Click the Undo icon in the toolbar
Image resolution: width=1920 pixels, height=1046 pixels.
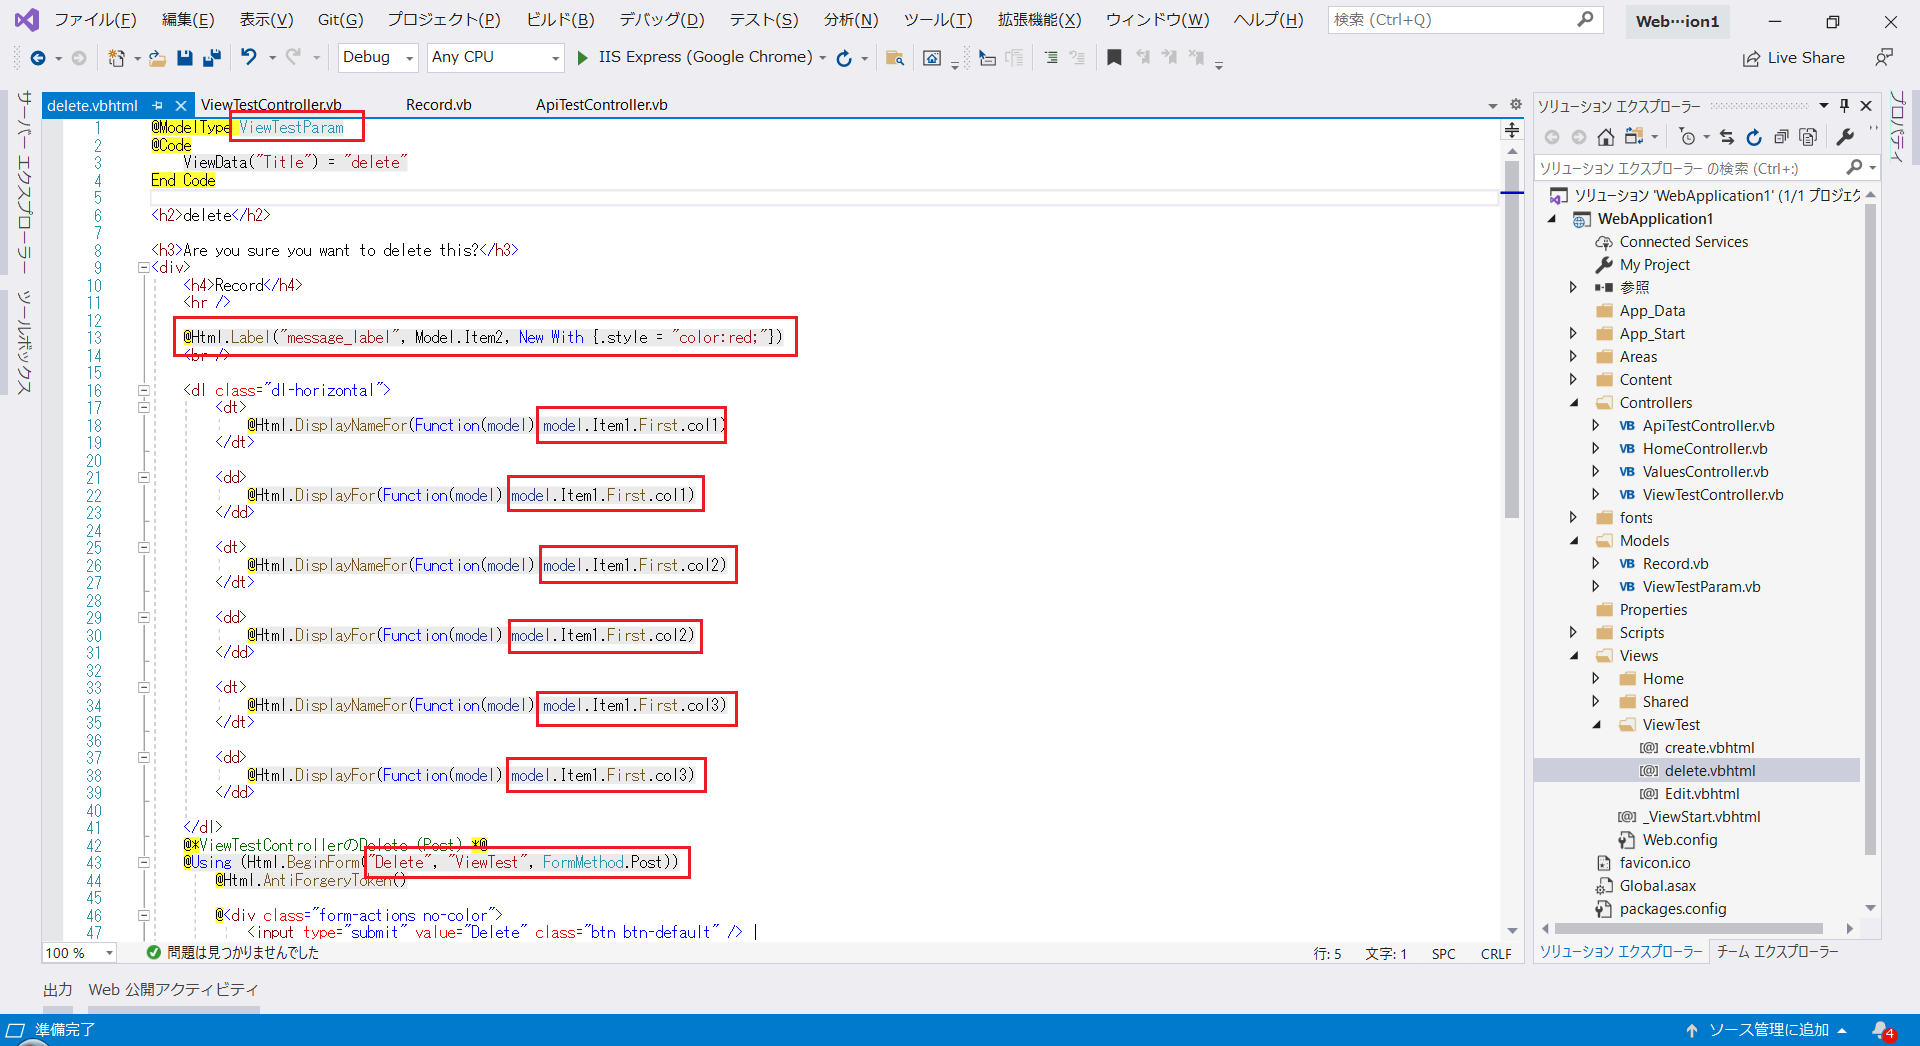(x=249, y=57)
